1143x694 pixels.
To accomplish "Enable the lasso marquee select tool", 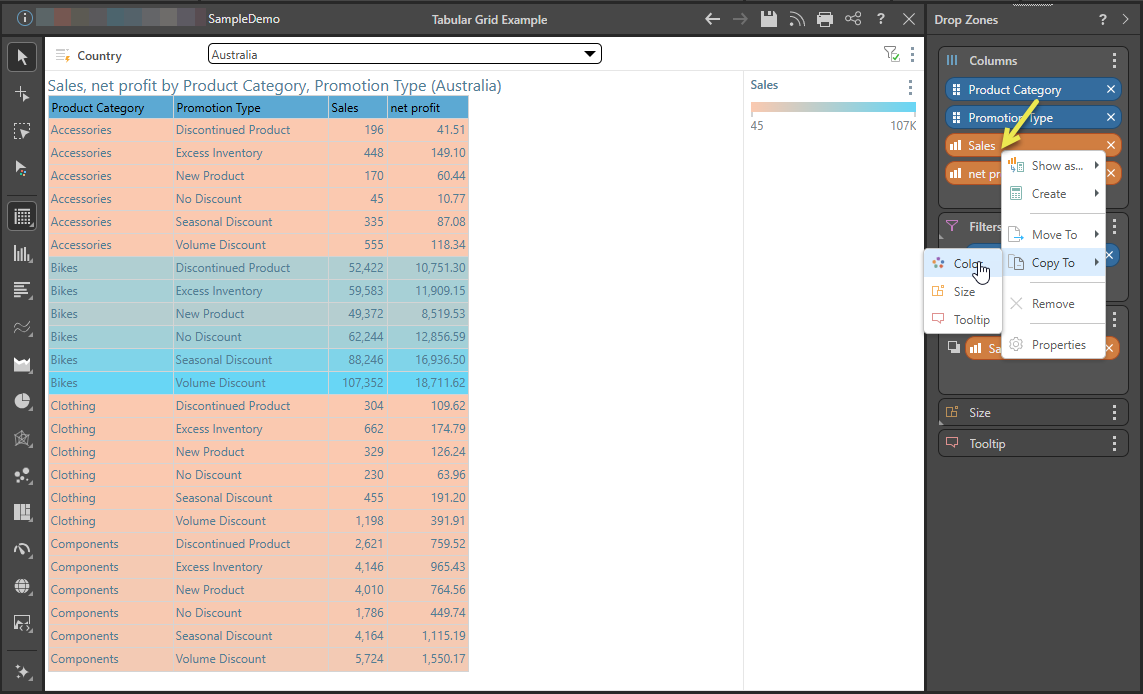I will pos(22,131).
